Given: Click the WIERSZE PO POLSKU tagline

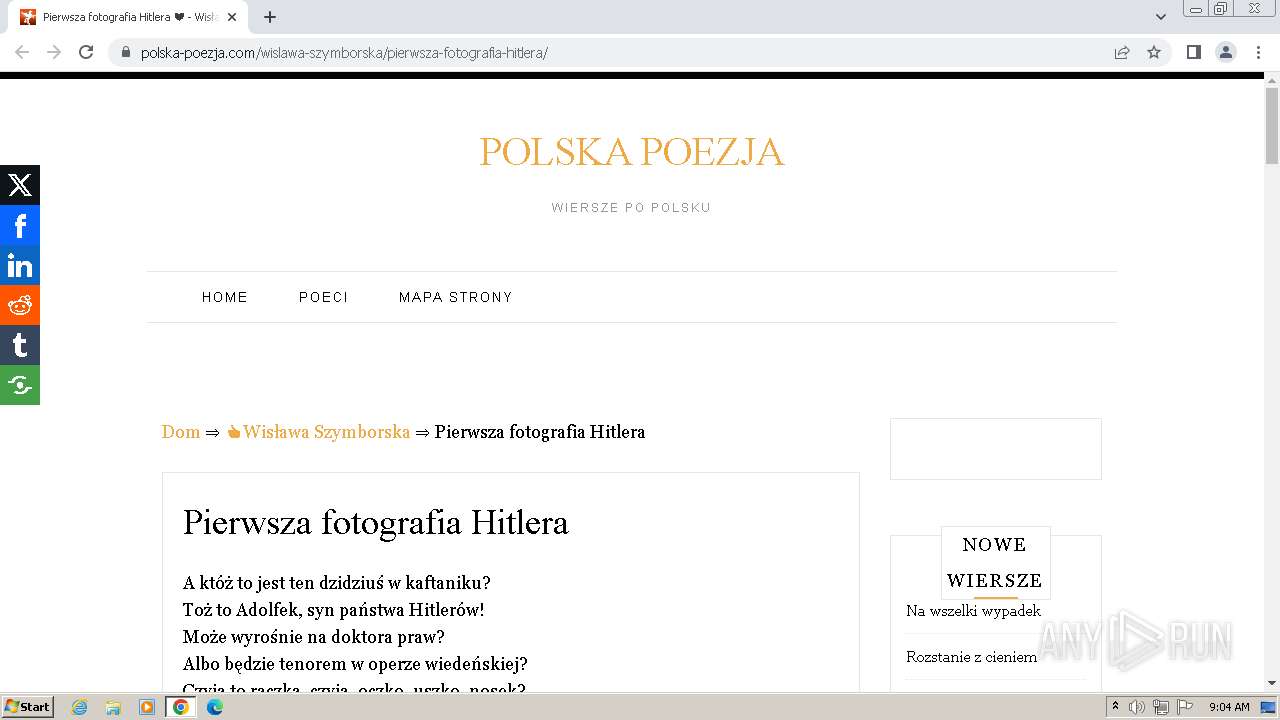Looking at the screenshot, I should 631,208.
